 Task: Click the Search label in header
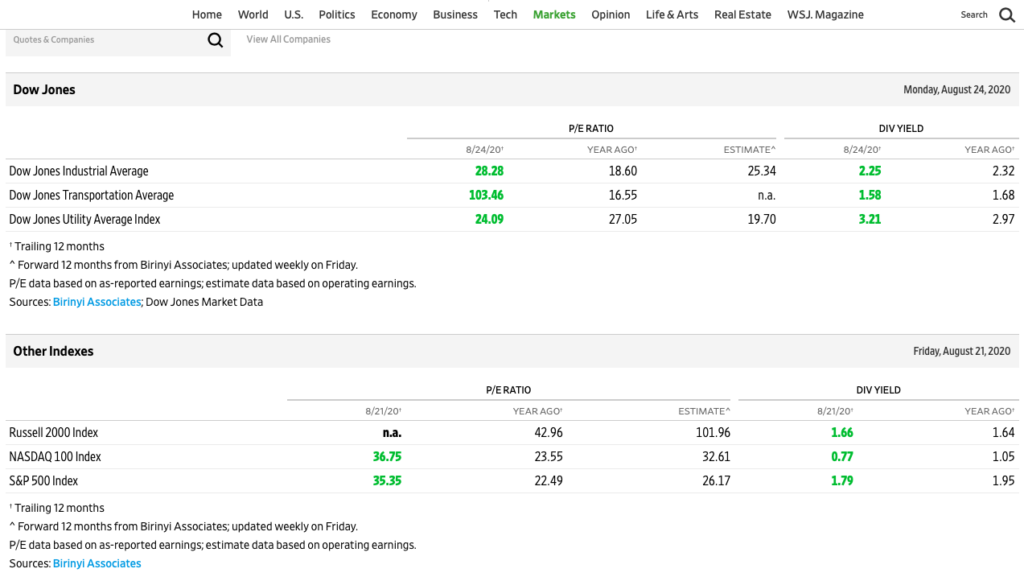[974, 15]
